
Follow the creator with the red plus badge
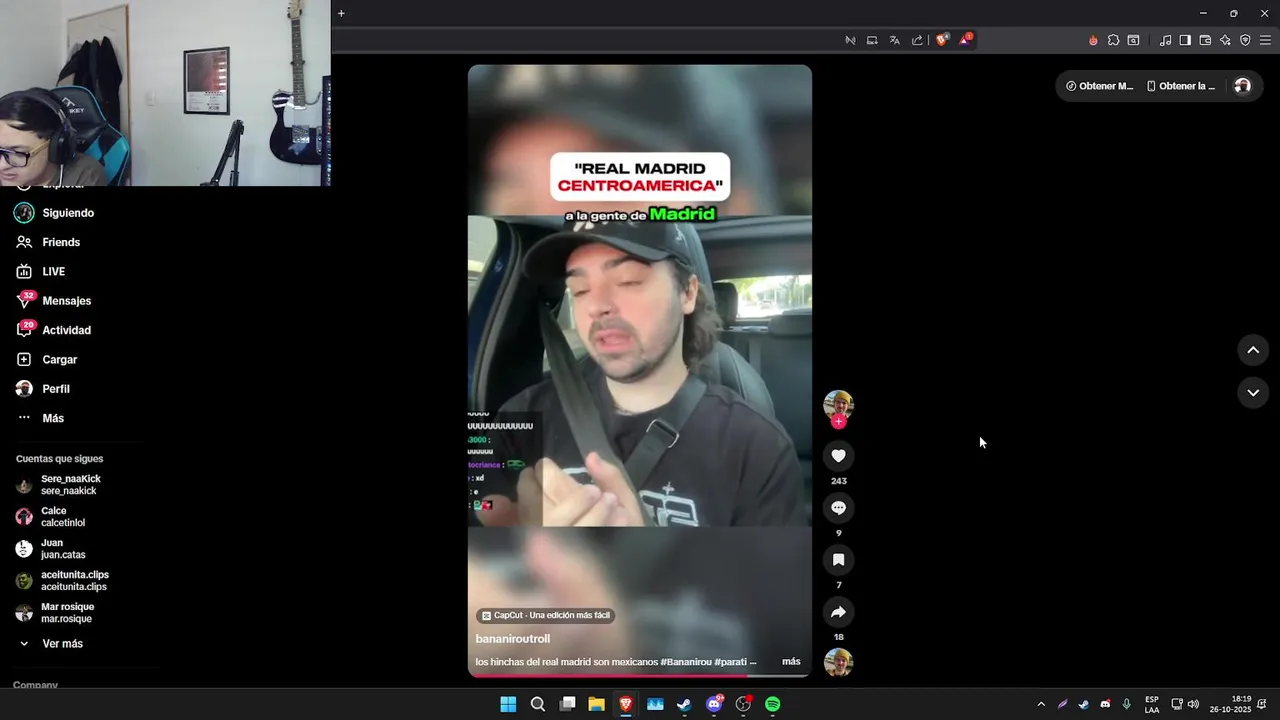(838, 422)
